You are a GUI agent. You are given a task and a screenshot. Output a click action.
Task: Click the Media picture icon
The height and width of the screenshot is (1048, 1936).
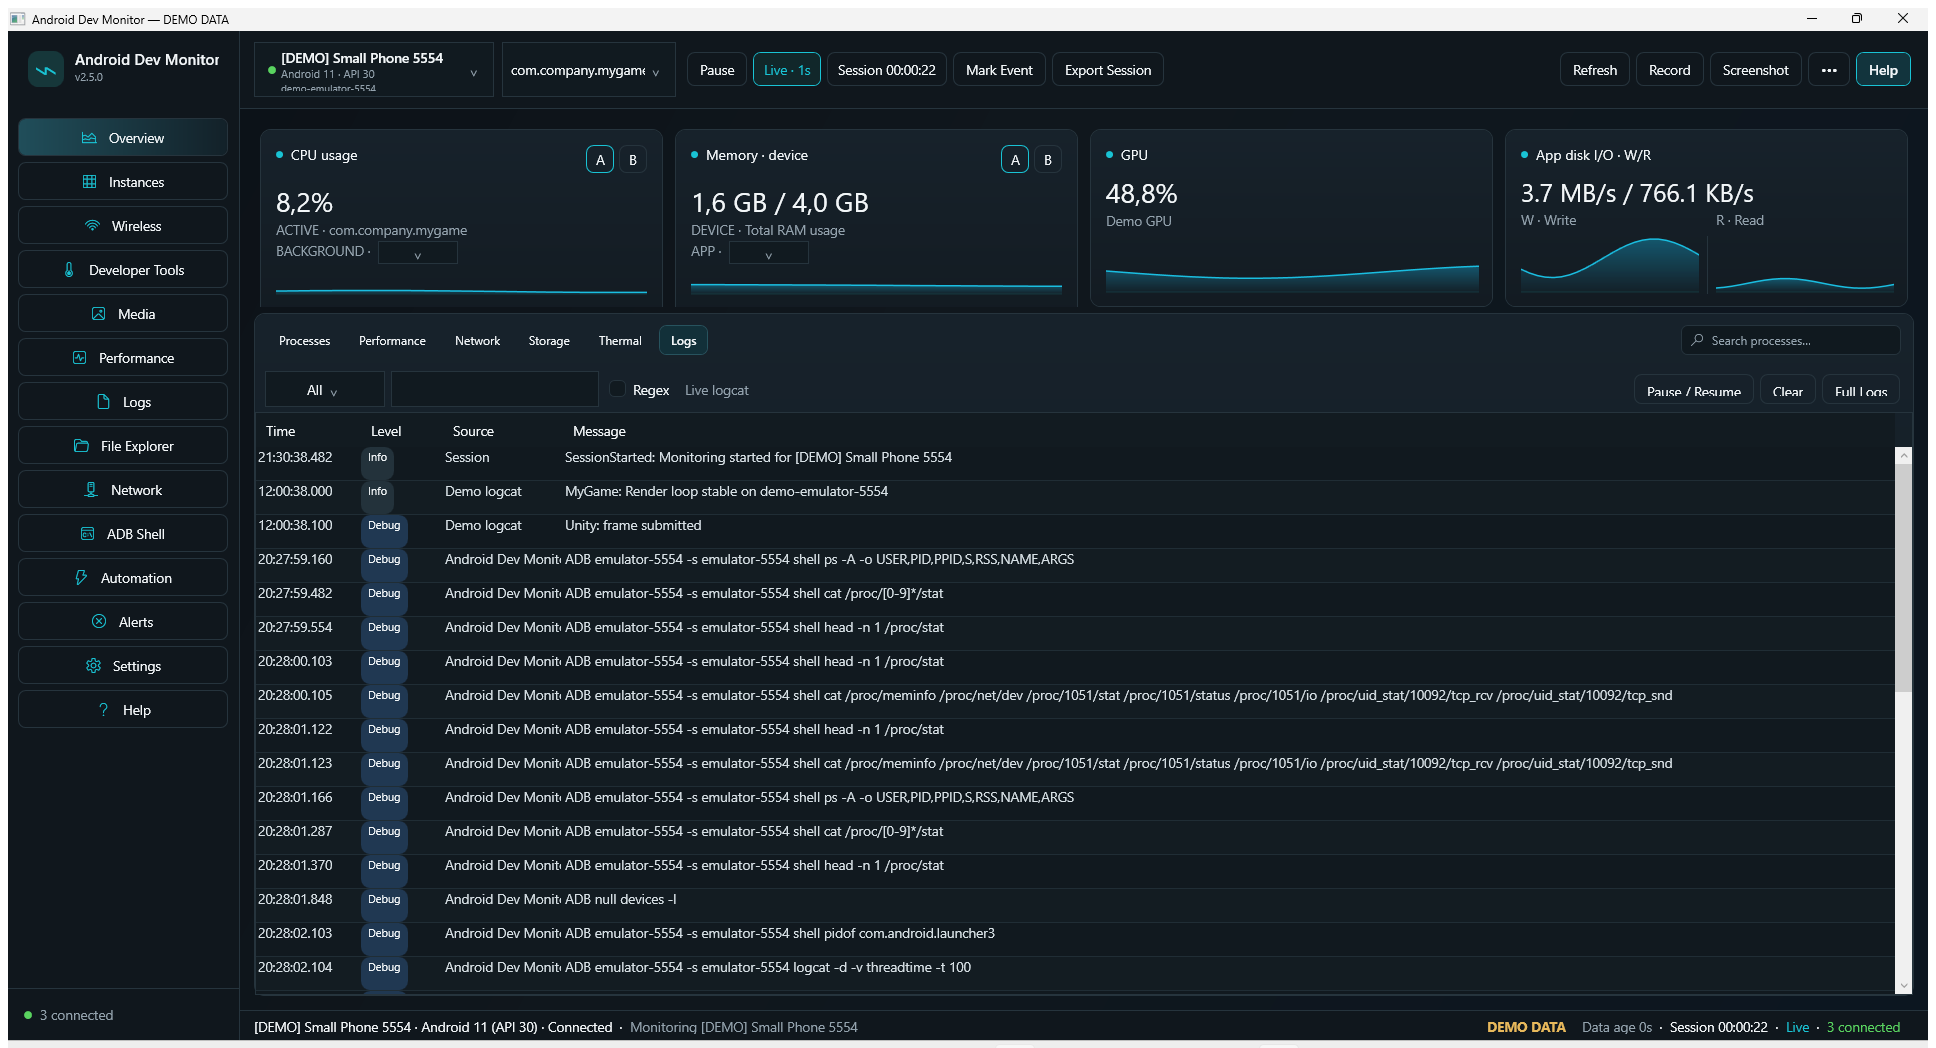98,314
